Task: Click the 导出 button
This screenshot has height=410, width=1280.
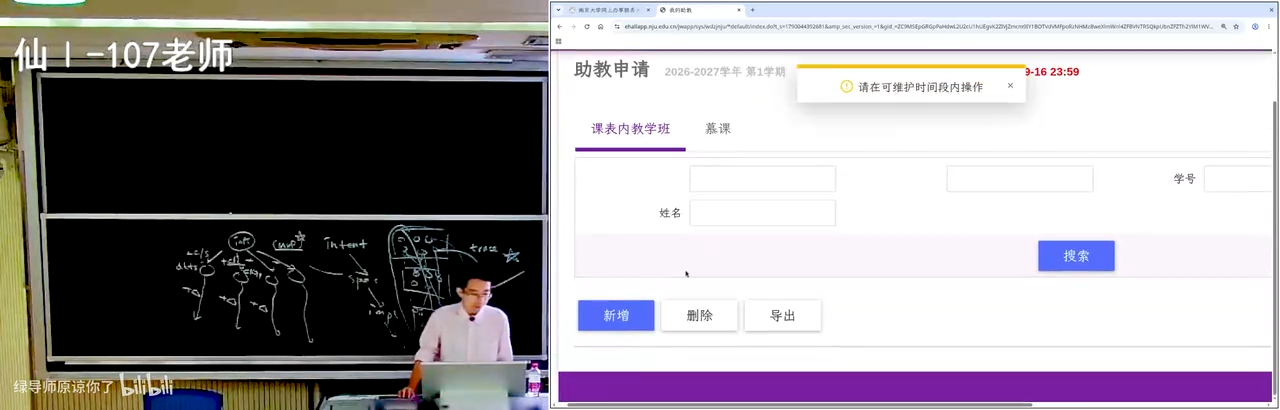Action: 783,316
